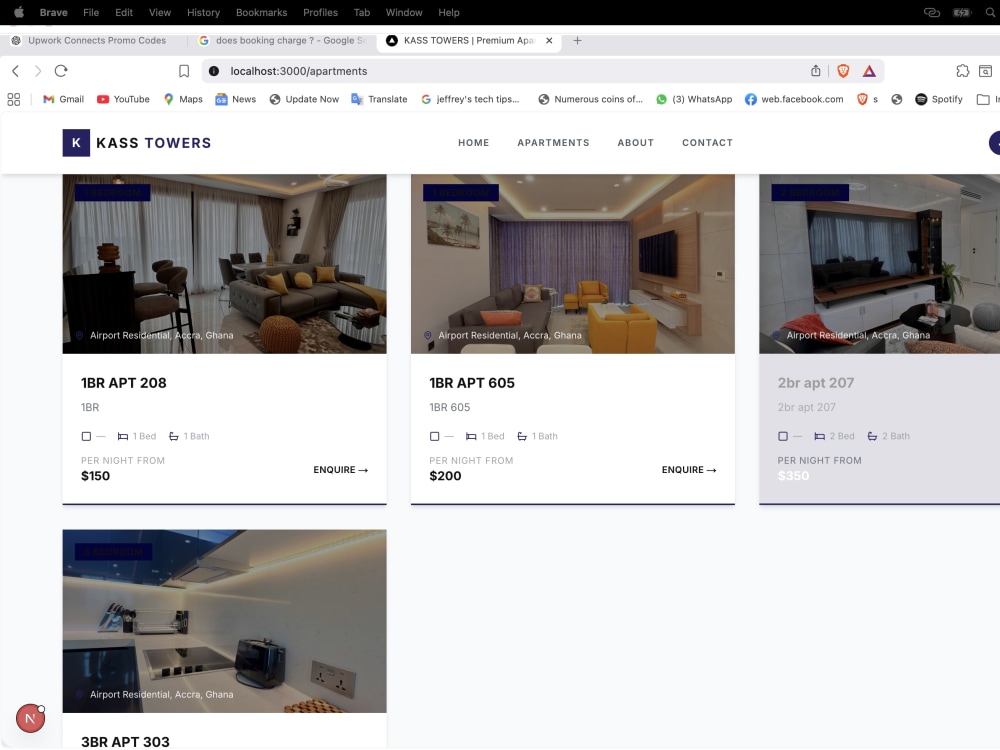
Task: Open the Bookmarks menu
Action: click(x=261, y=12)
